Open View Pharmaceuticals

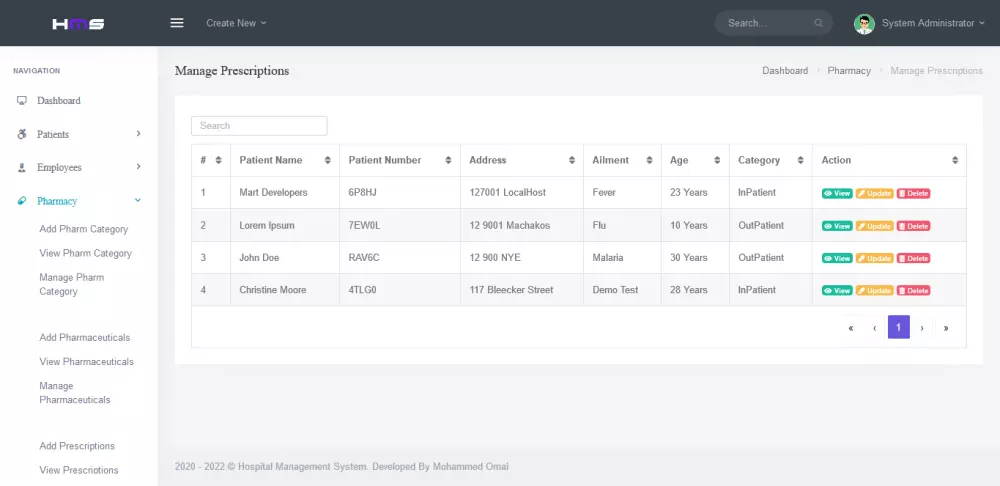coord(87,362)
